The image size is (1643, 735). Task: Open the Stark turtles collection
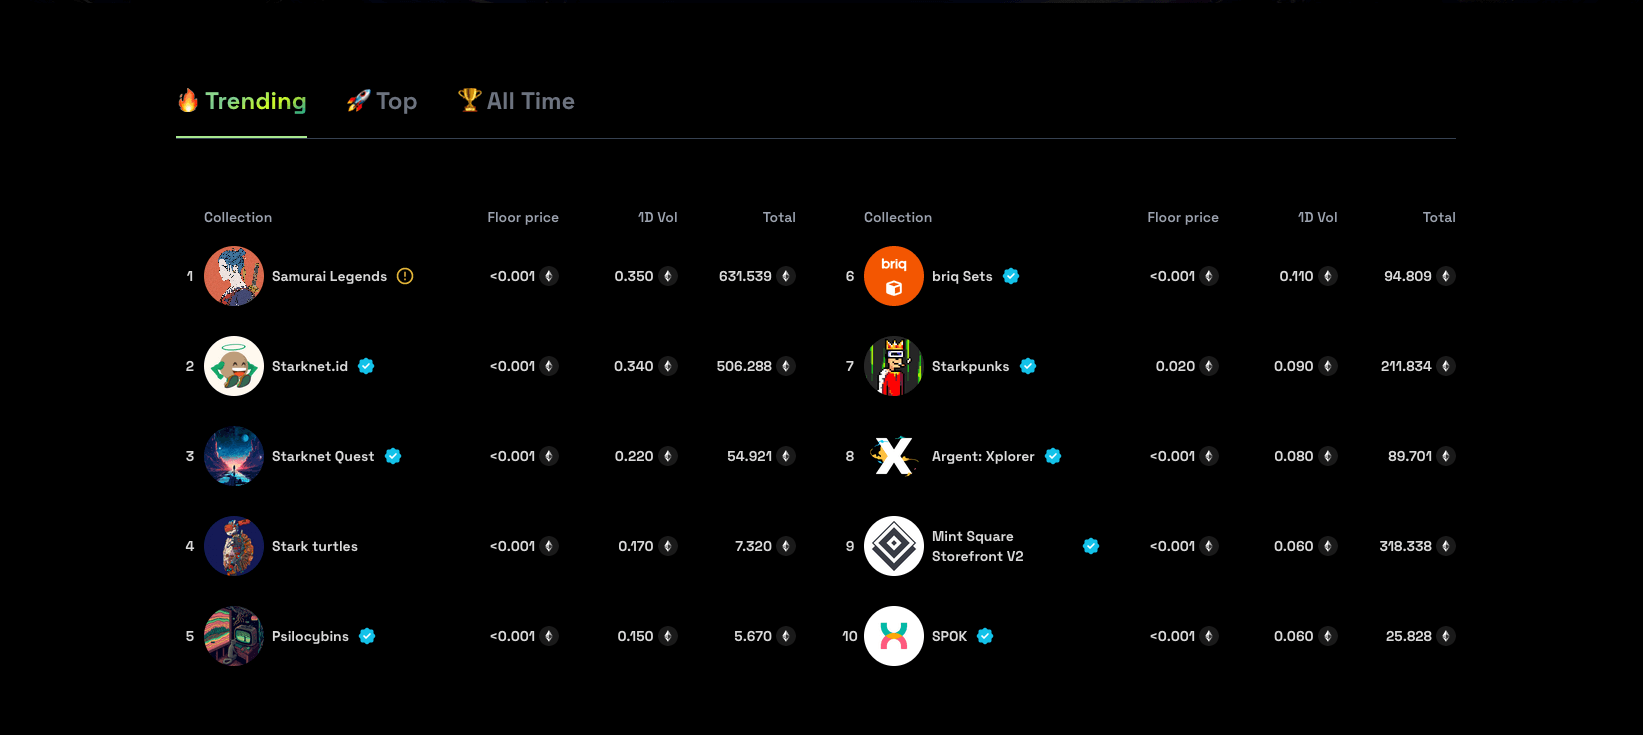(x=315, y=546)
